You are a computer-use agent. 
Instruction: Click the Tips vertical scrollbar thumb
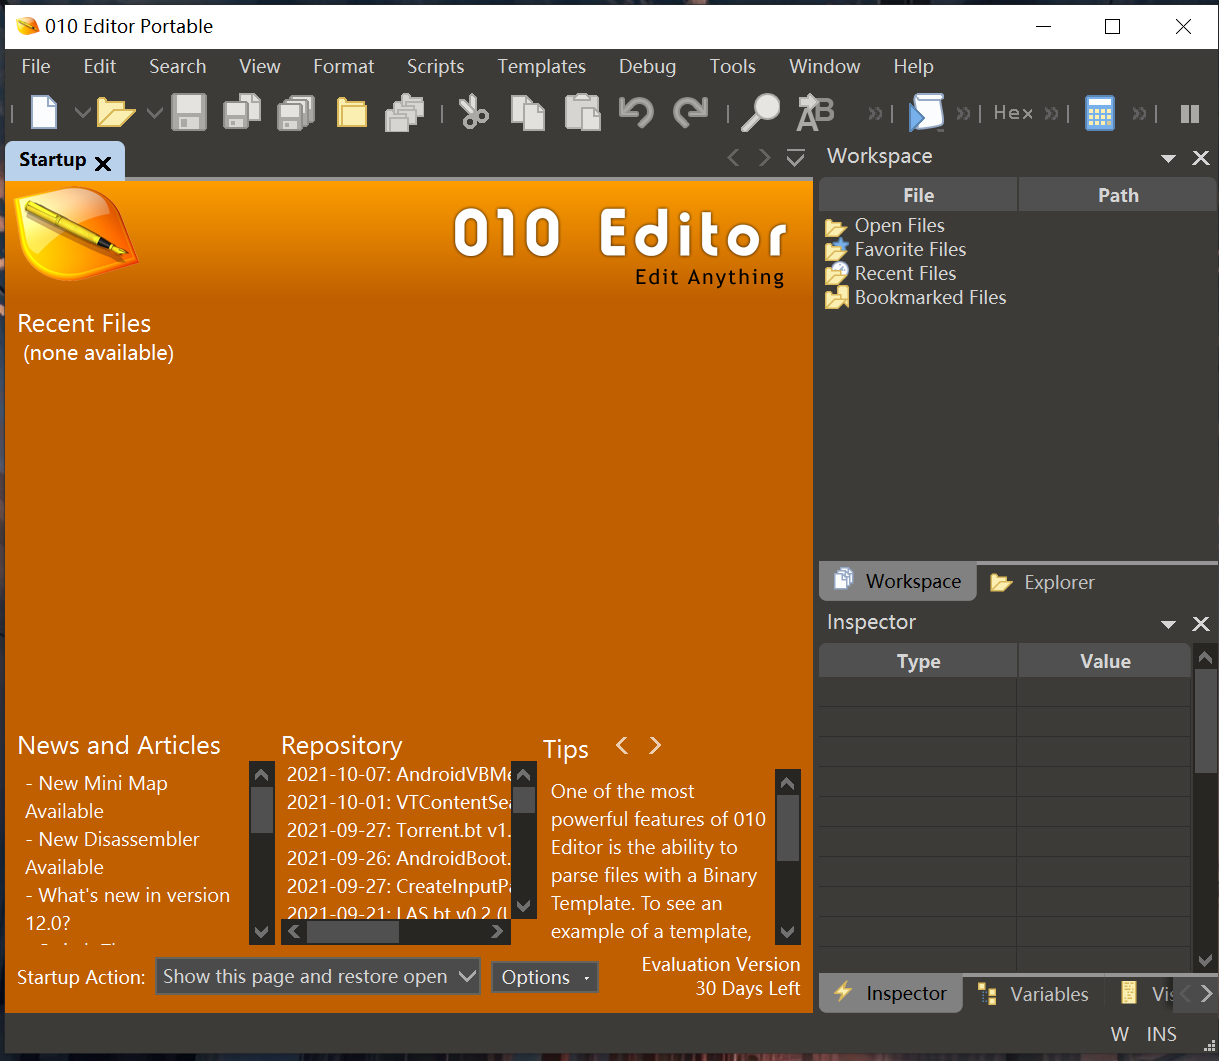pyautogui.click(x=788, y=828)
